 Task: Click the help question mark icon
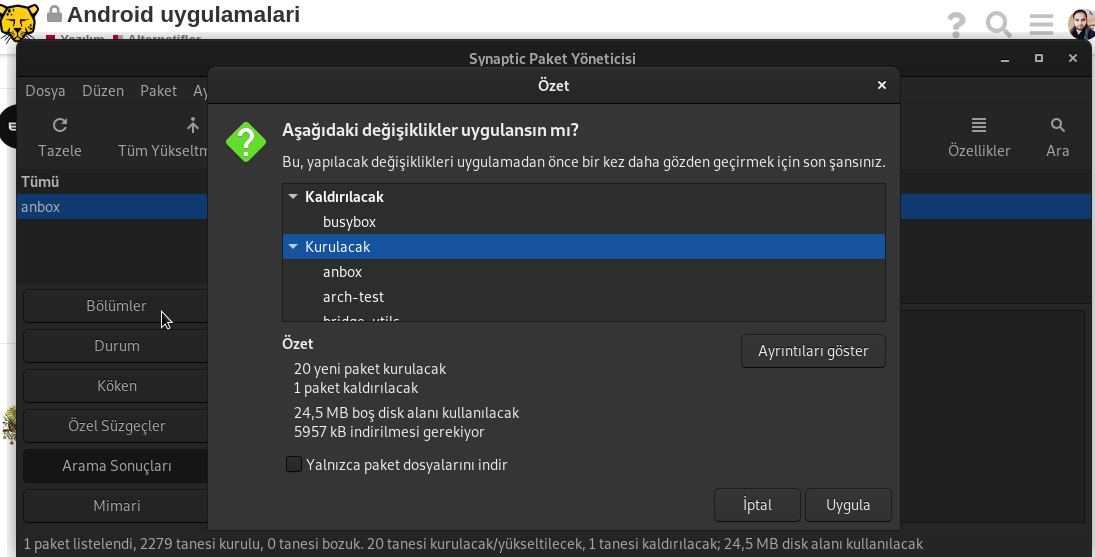pyautogui.click(x=956, y=24)
